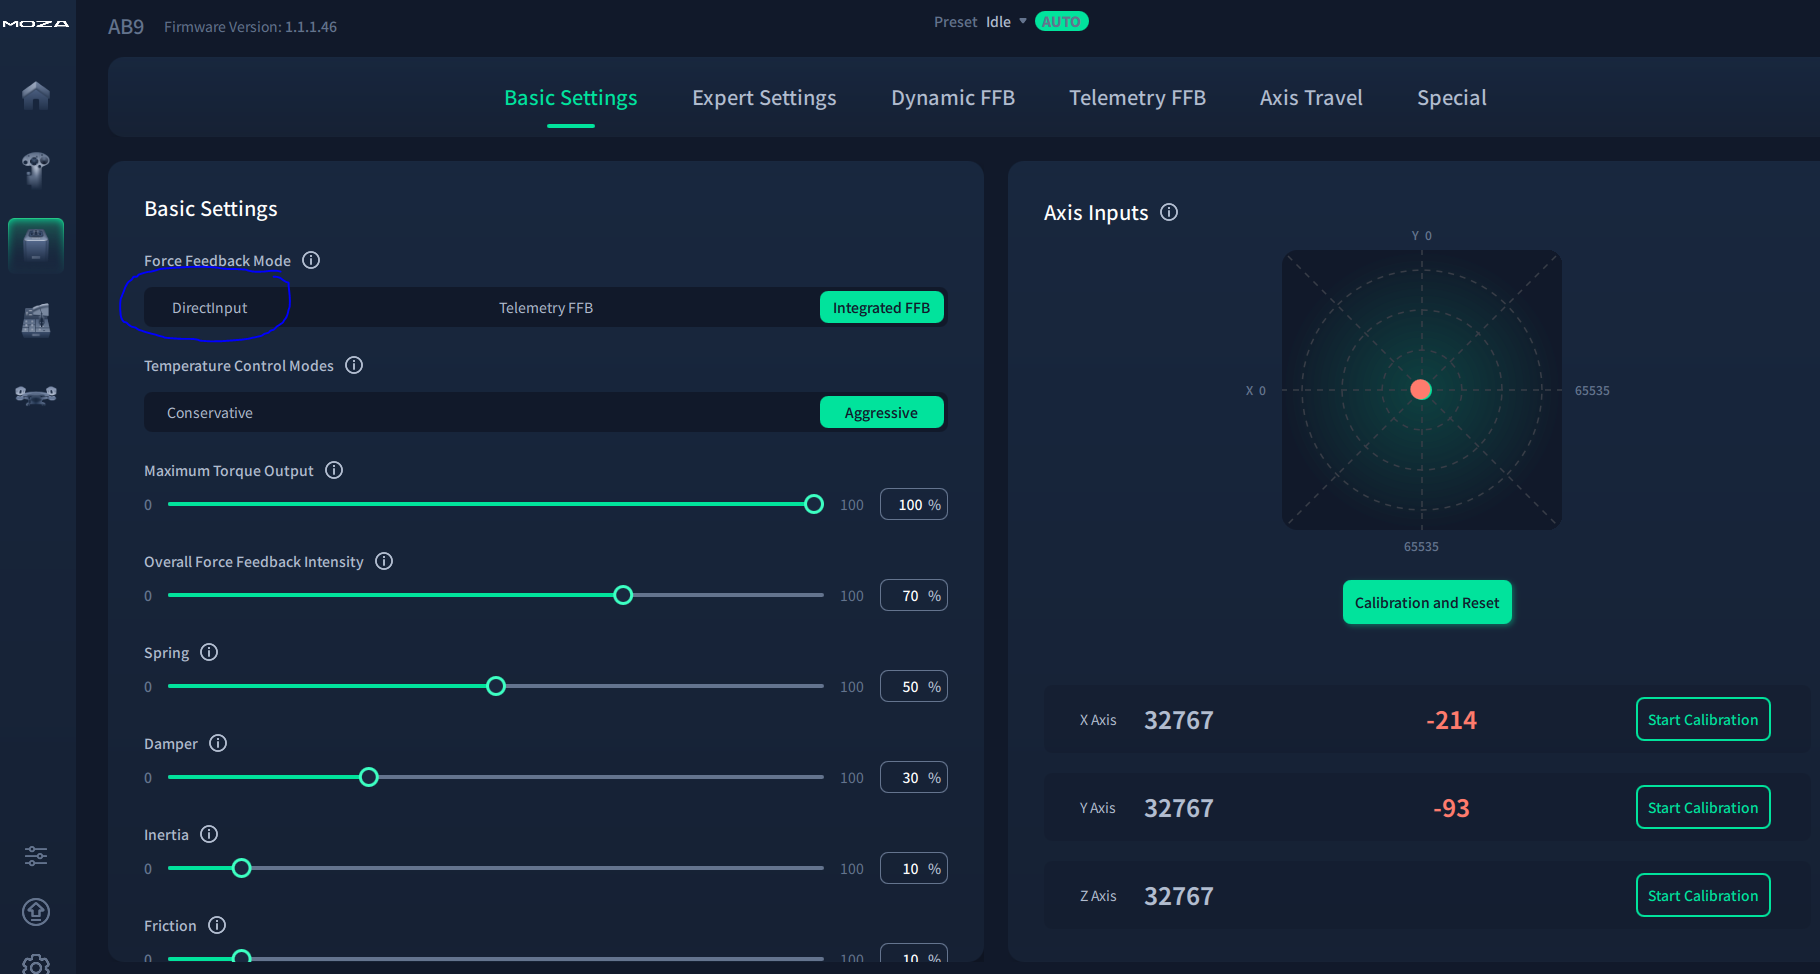
Task: Open the multi-device hub sidebar icon
Action: [x=36, y=395]
